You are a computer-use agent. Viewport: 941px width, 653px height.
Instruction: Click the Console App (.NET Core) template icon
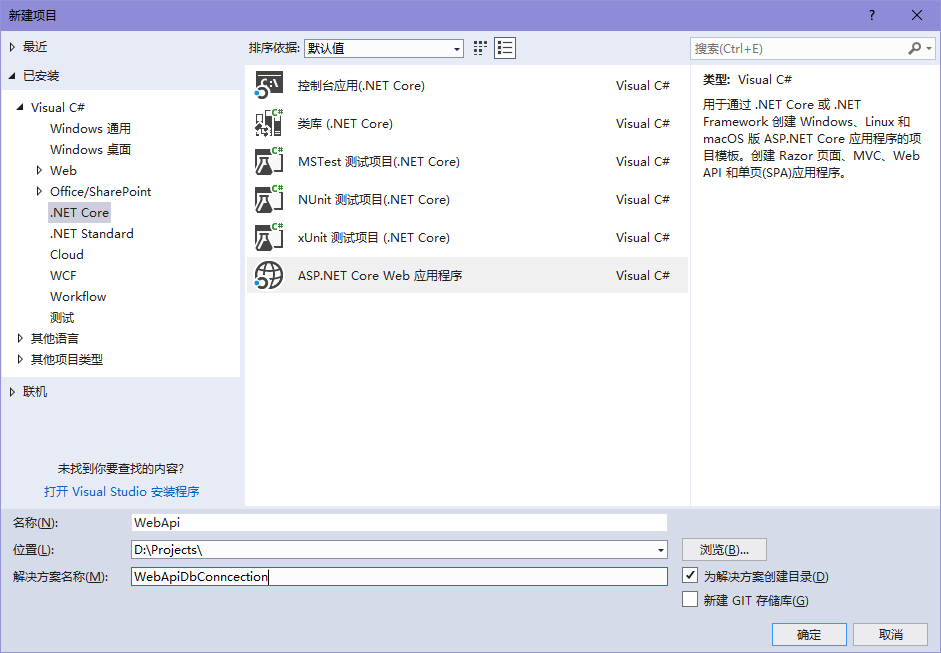[x=268, y=85]
